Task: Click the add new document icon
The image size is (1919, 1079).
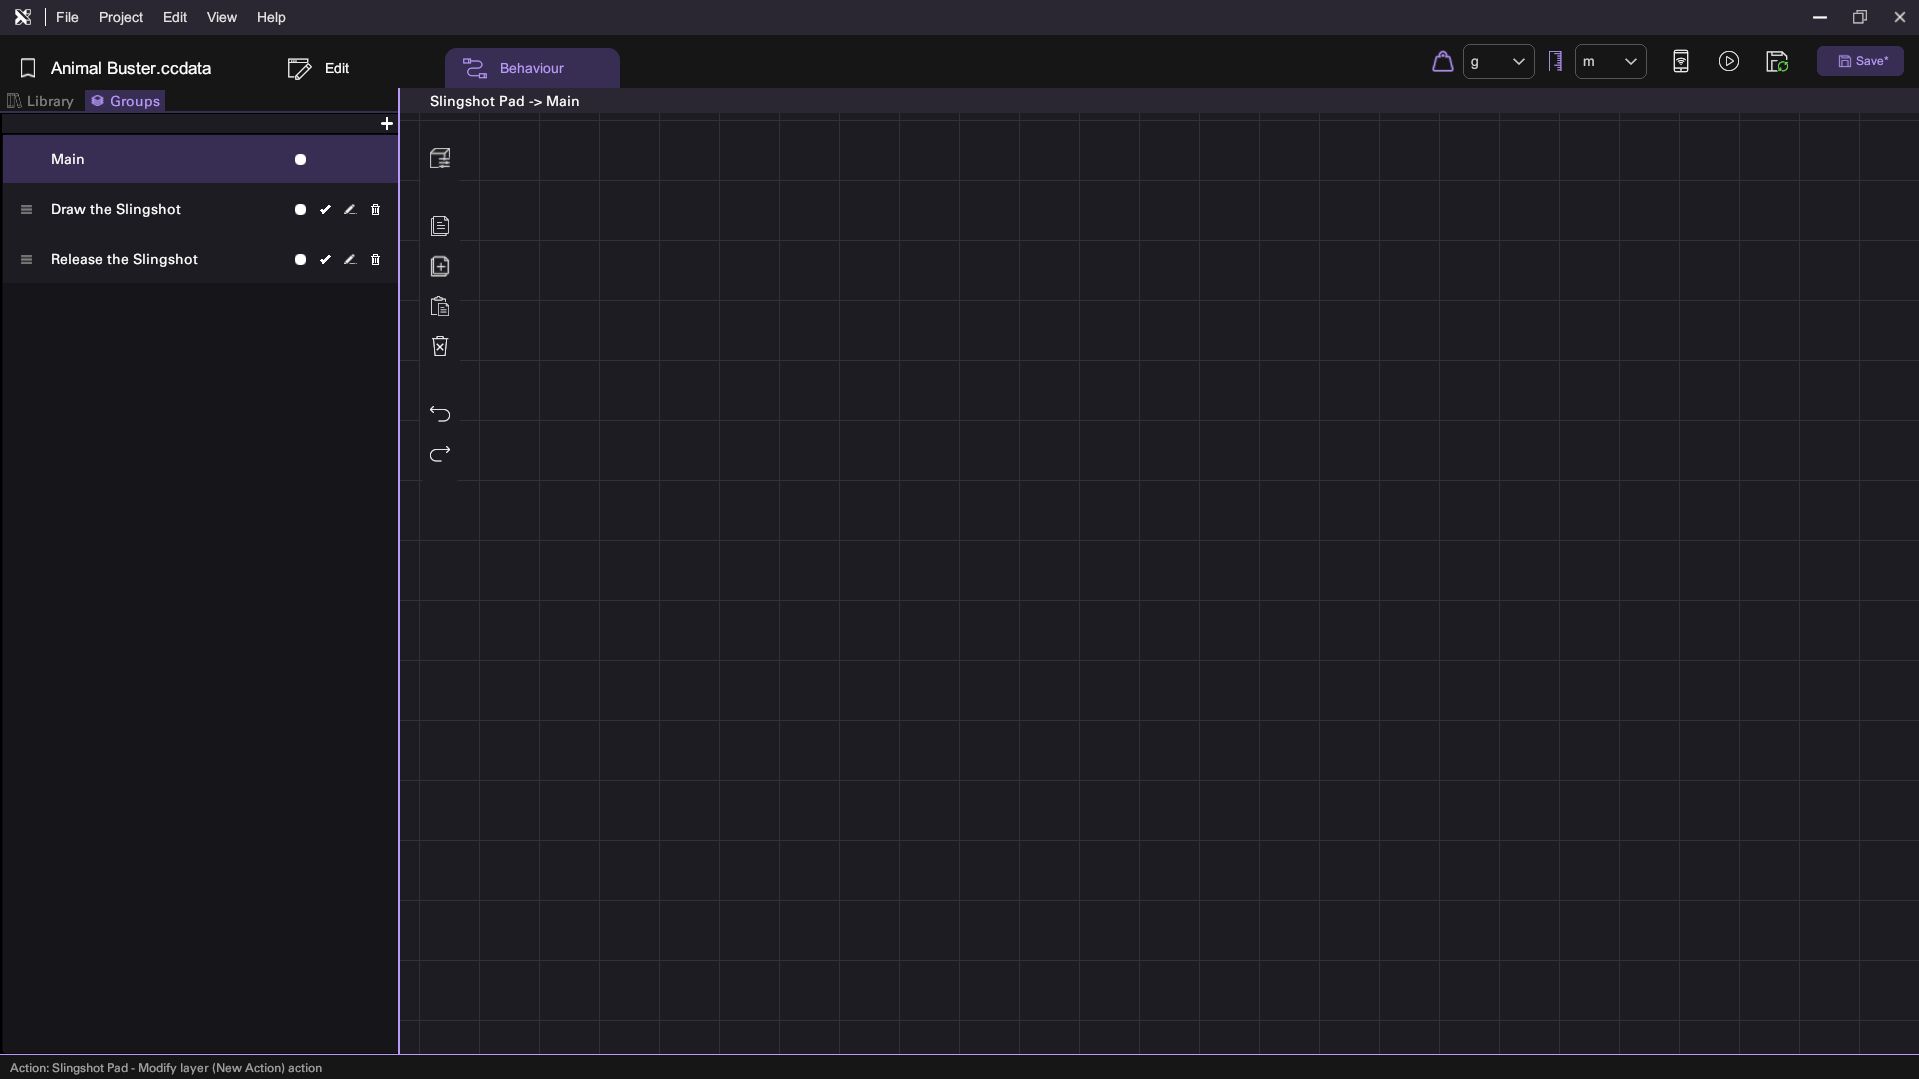Action: click(440, 266)
